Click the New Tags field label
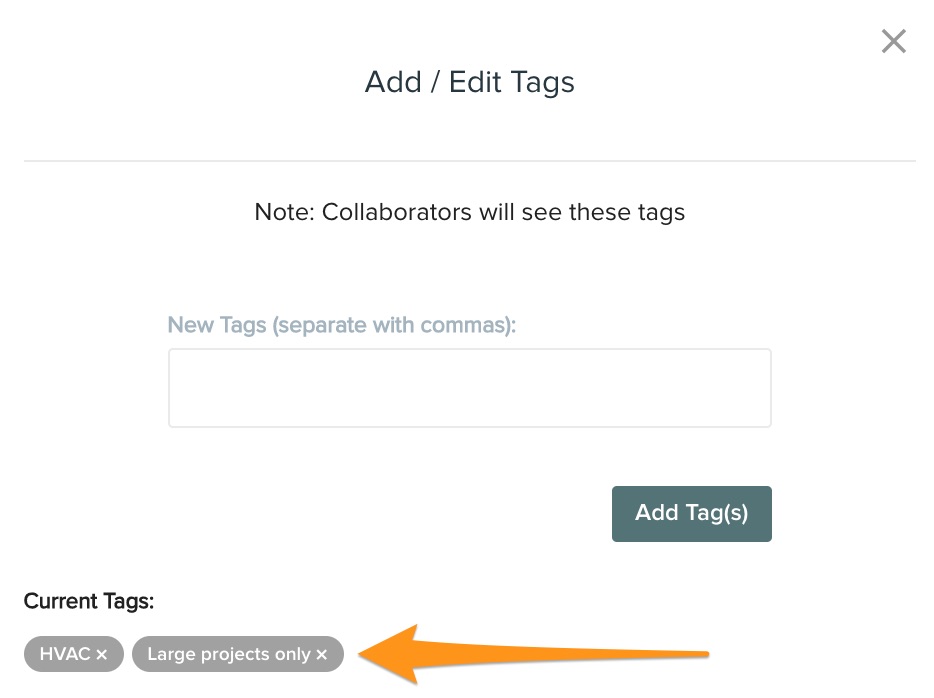The width and height of the screenshot is (934, 698). click(x=341, y=325)
